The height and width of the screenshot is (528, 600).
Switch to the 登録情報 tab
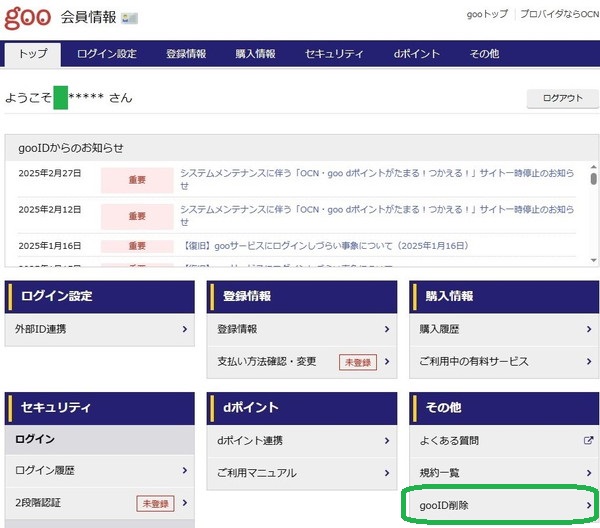(186, 54)
